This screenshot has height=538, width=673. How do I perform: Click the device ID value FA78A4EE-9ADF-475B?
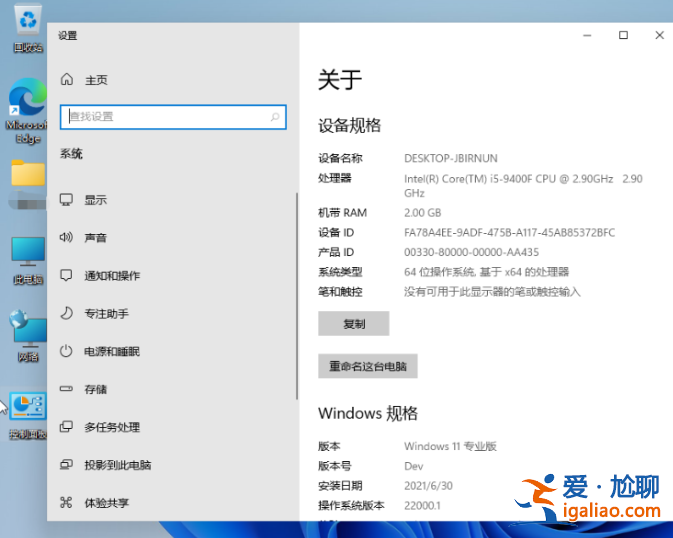[509, 232]
